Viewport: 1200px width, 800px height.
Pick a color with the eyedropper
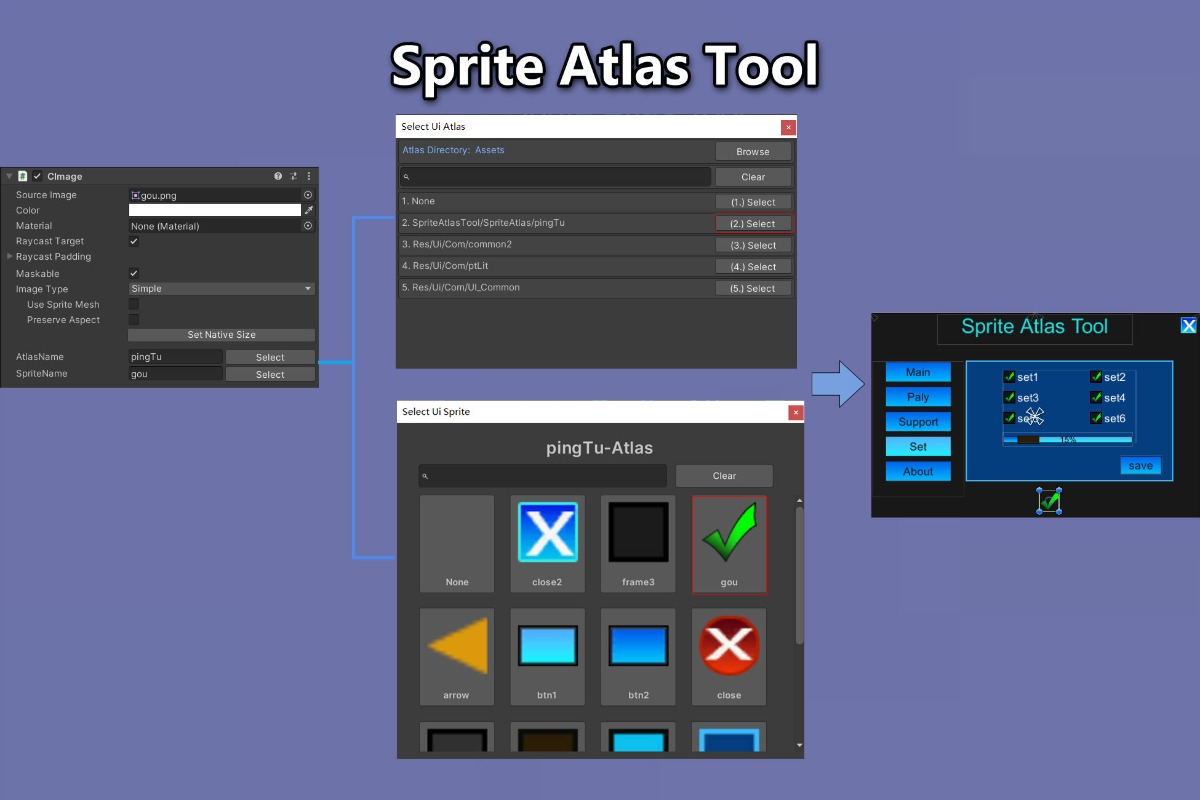click(x=309, y=210)
